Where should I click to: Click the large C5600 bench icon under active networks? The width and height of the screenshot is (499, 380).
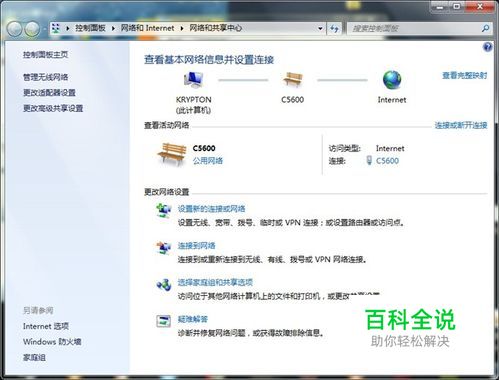[x=172, y=154]
